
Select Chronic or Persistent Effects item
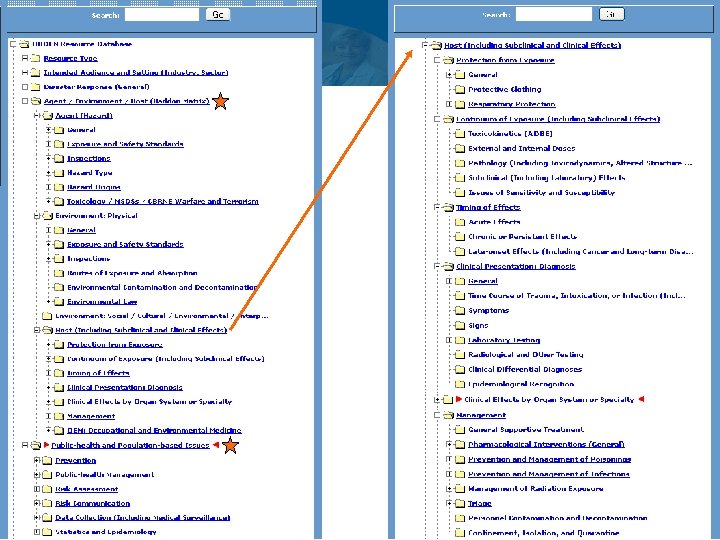pos(522,236)
